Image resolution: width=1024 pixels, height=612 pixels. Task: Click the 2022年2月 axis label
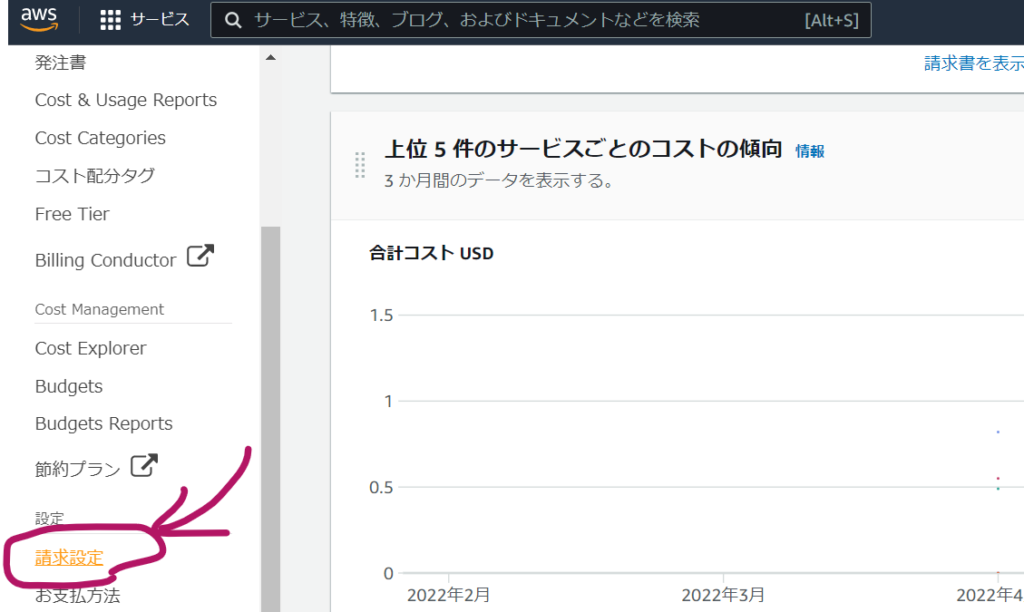coord(448,595)
